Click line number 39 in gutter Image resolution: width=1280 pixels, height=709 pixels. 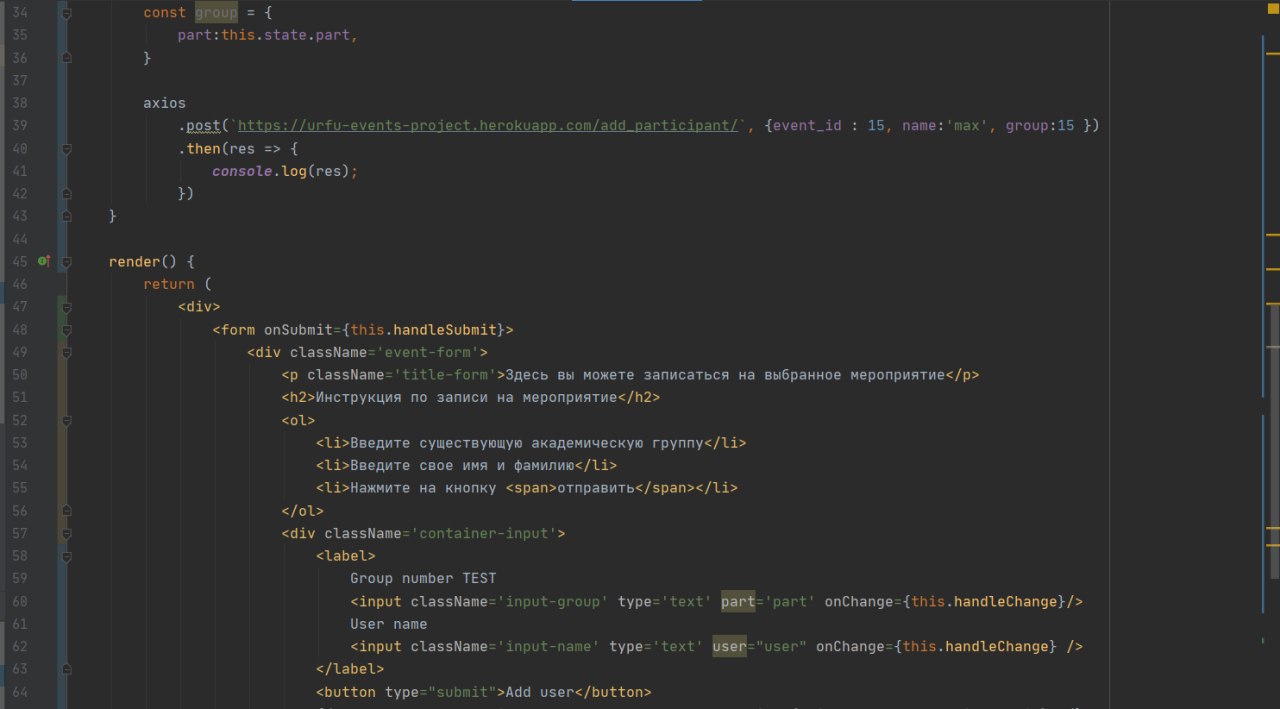[x=19, y=126]
